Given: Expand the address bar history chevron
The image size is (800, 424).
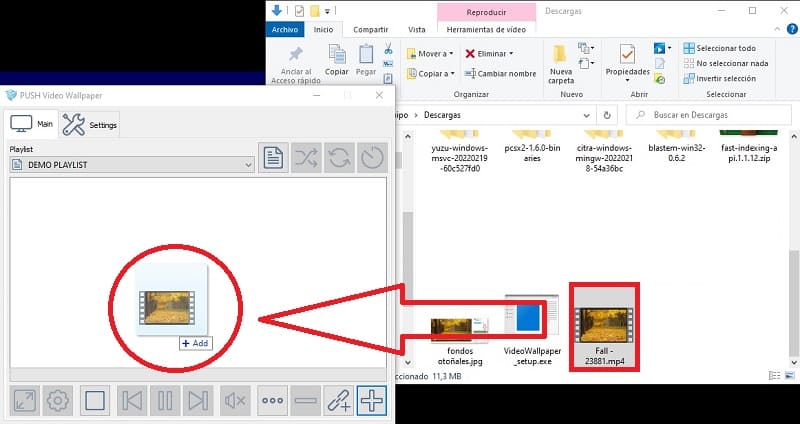Looking at the screenshot, I should tap(587, 115).
